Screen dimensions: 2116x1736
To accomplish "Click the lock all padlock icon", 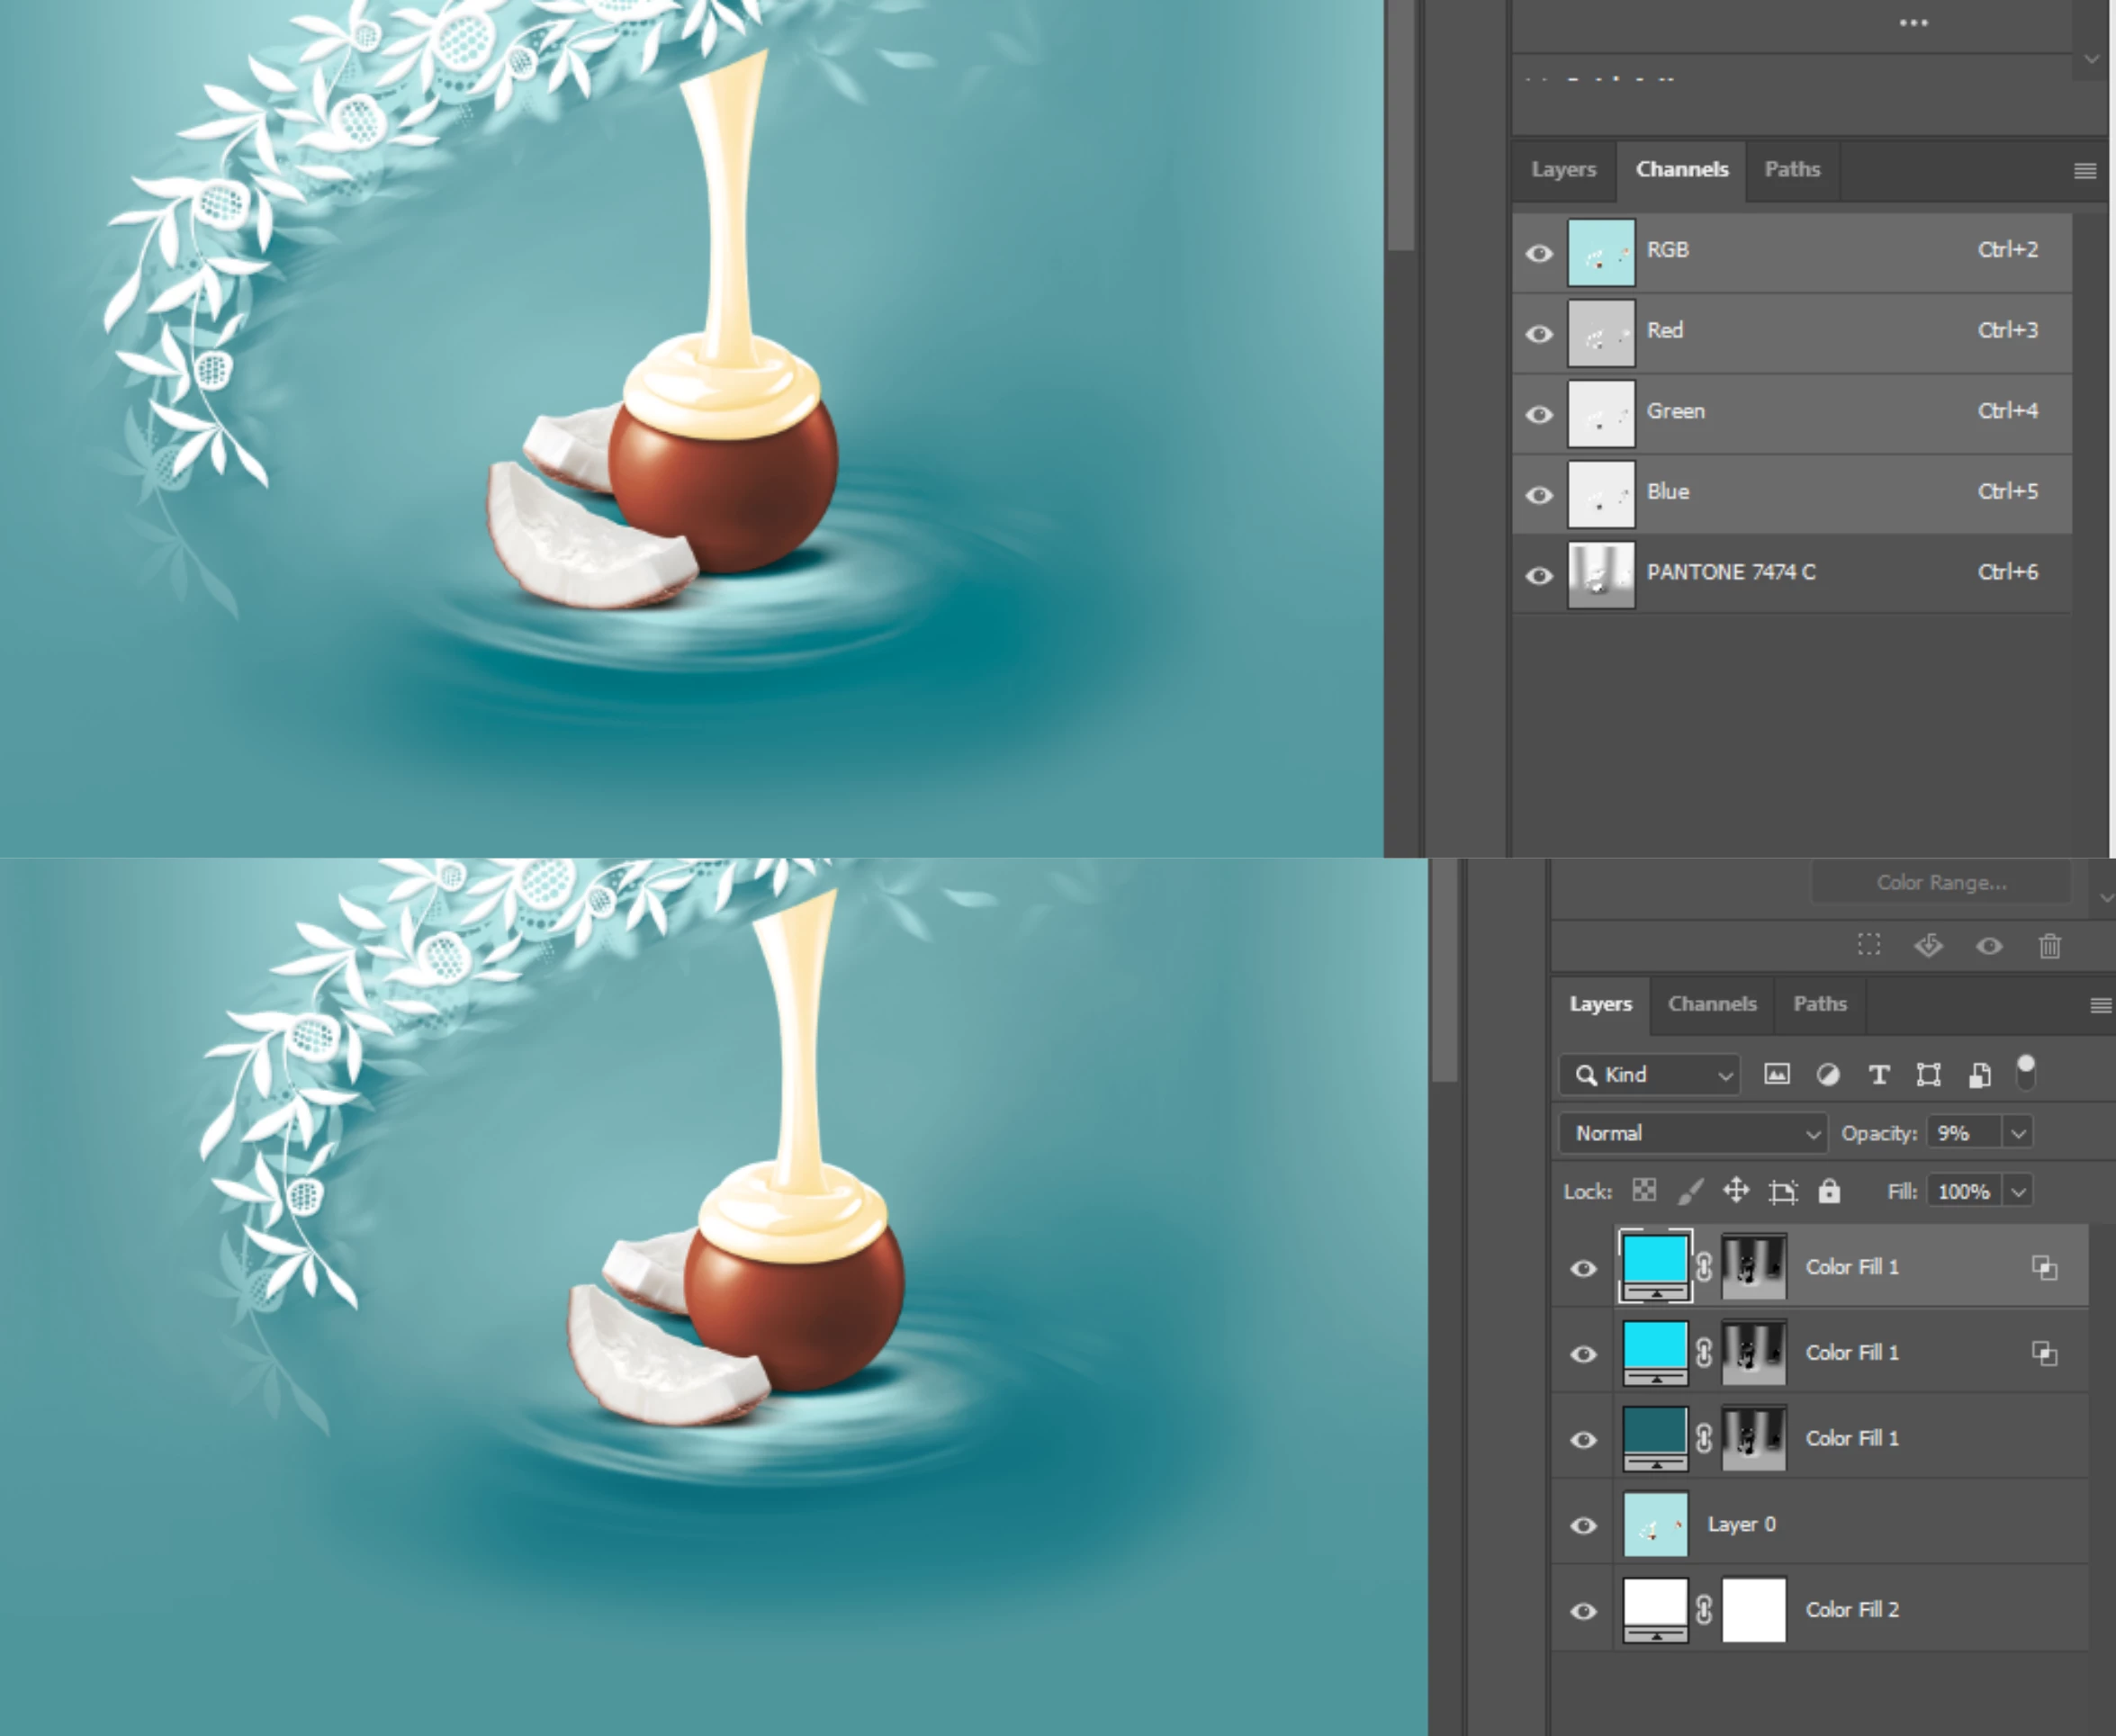I will click(x=1828, y=1191).
